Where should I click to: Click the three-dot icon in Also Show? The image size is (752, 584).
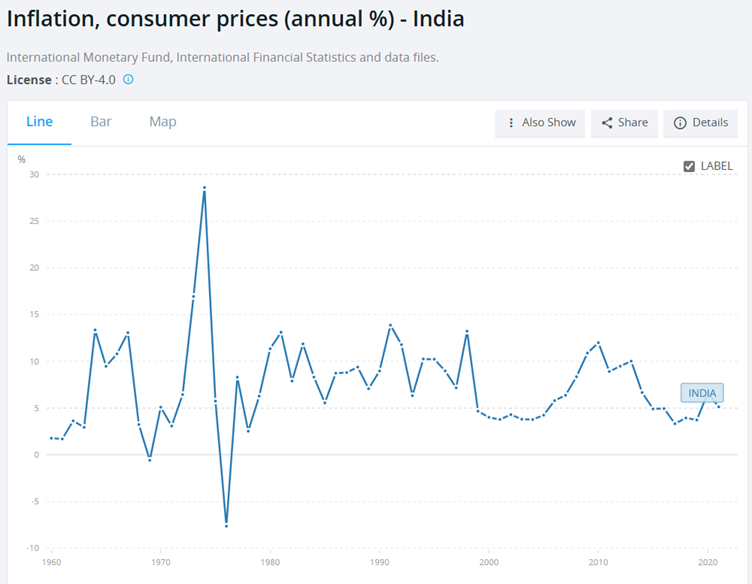coord(511,123)
